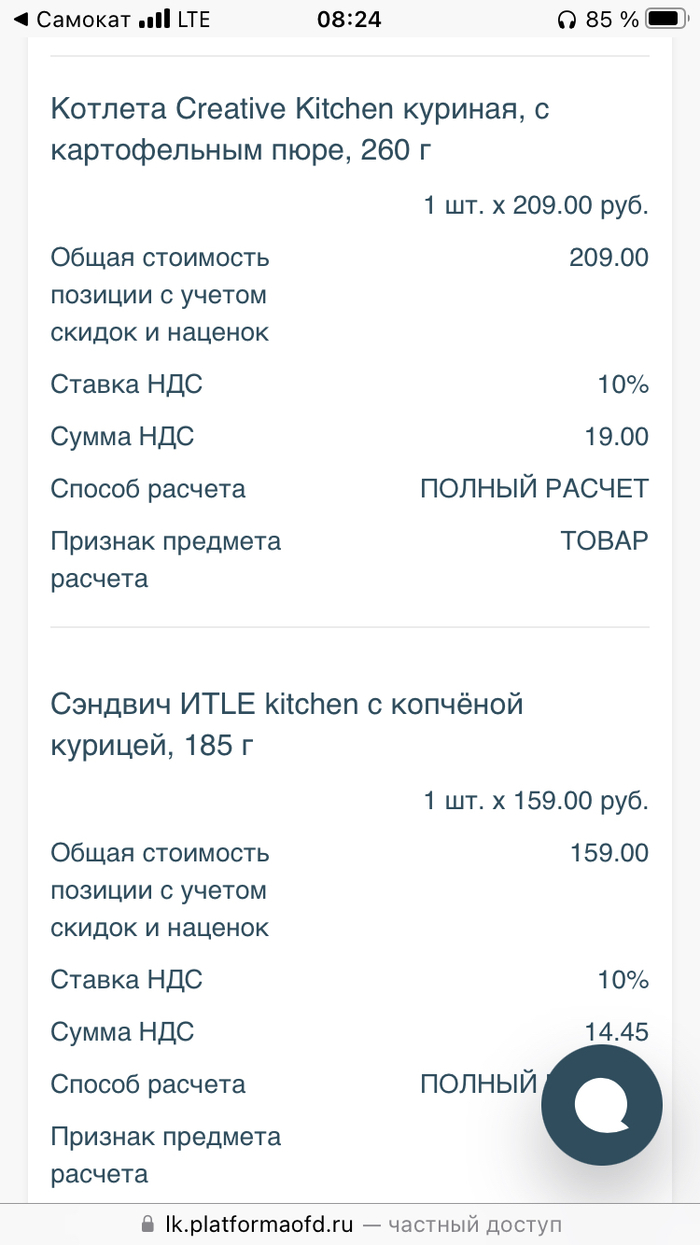This screenshot has width=700, height=1245.
Task: Tap the частный доступ private mode label
Action: (x=474, y=1224)
